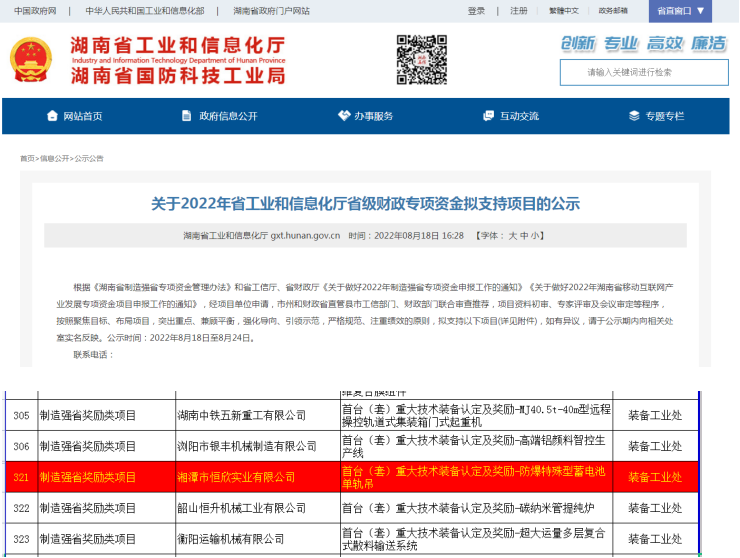Open the 办事服务 navigation tab
The height and width of the screenshot is (558, 740).
click(373, 116)
